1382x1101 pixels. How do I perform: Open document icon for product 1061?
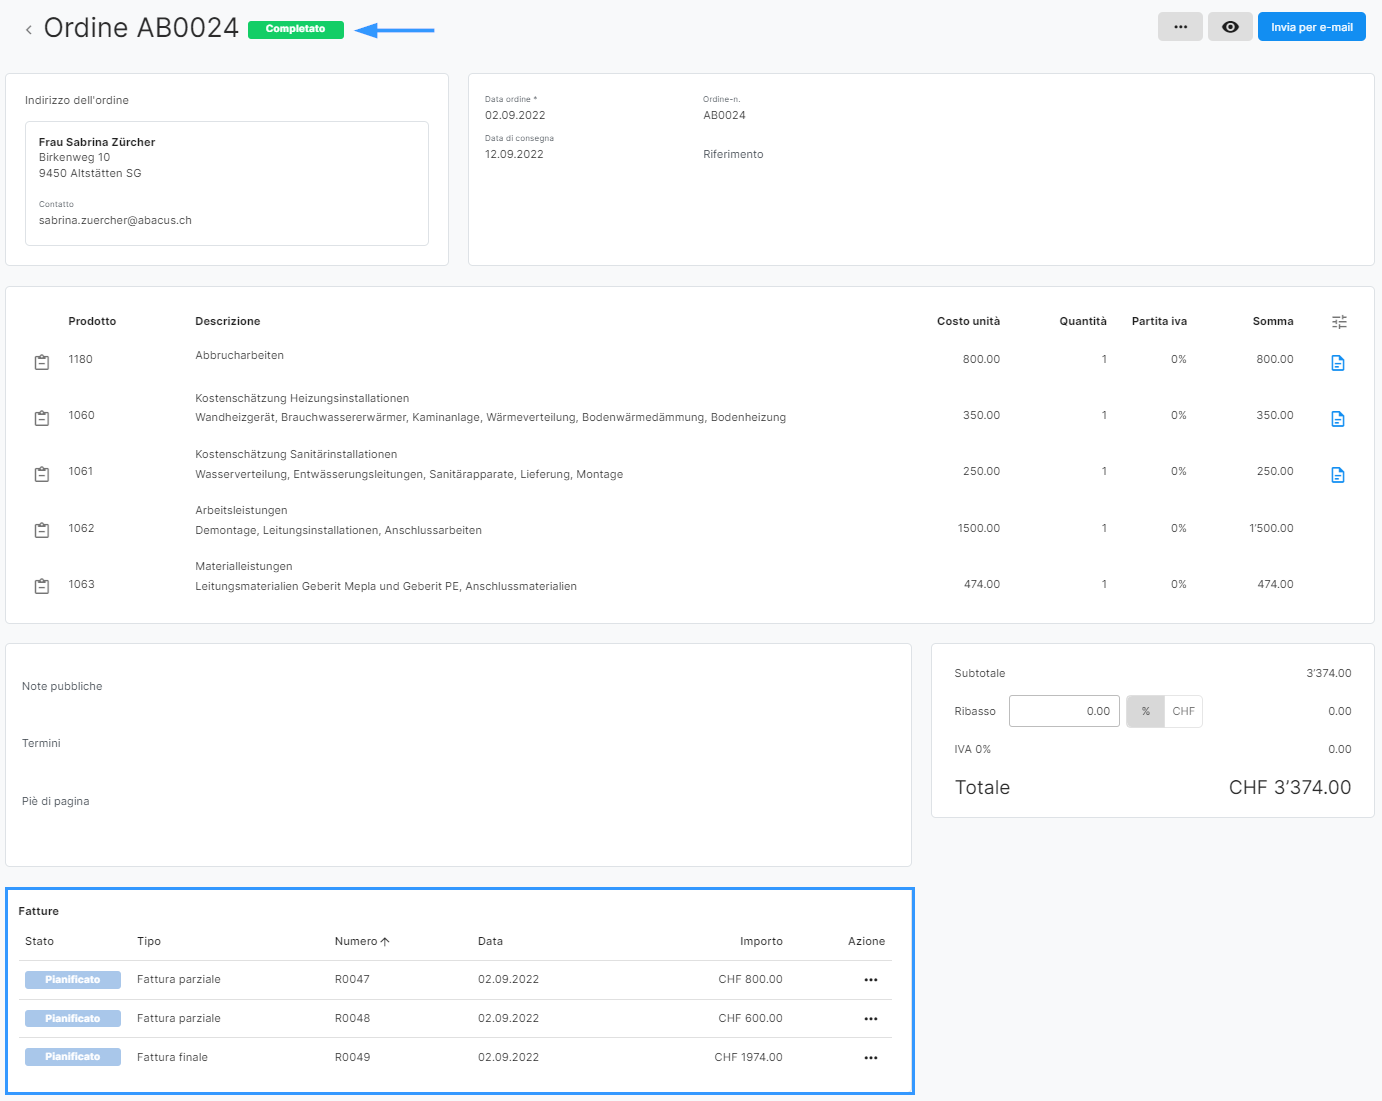coord(1338,475)
